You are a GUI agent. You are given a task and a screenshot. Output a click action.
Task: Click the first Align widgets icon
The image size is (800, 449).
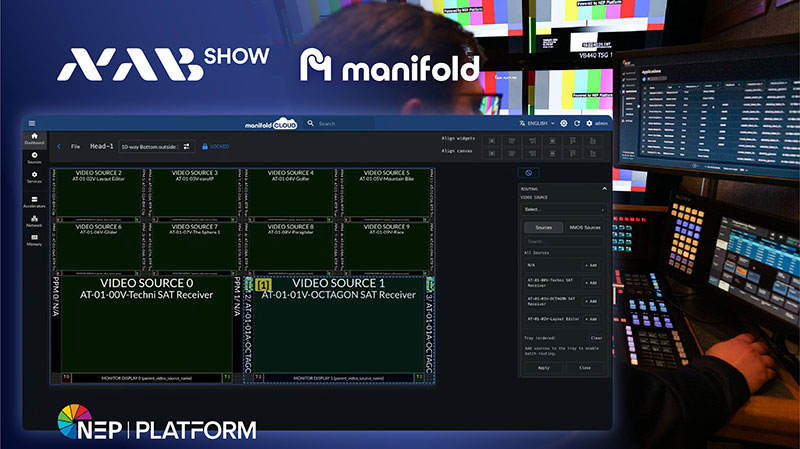pos(492,141)
